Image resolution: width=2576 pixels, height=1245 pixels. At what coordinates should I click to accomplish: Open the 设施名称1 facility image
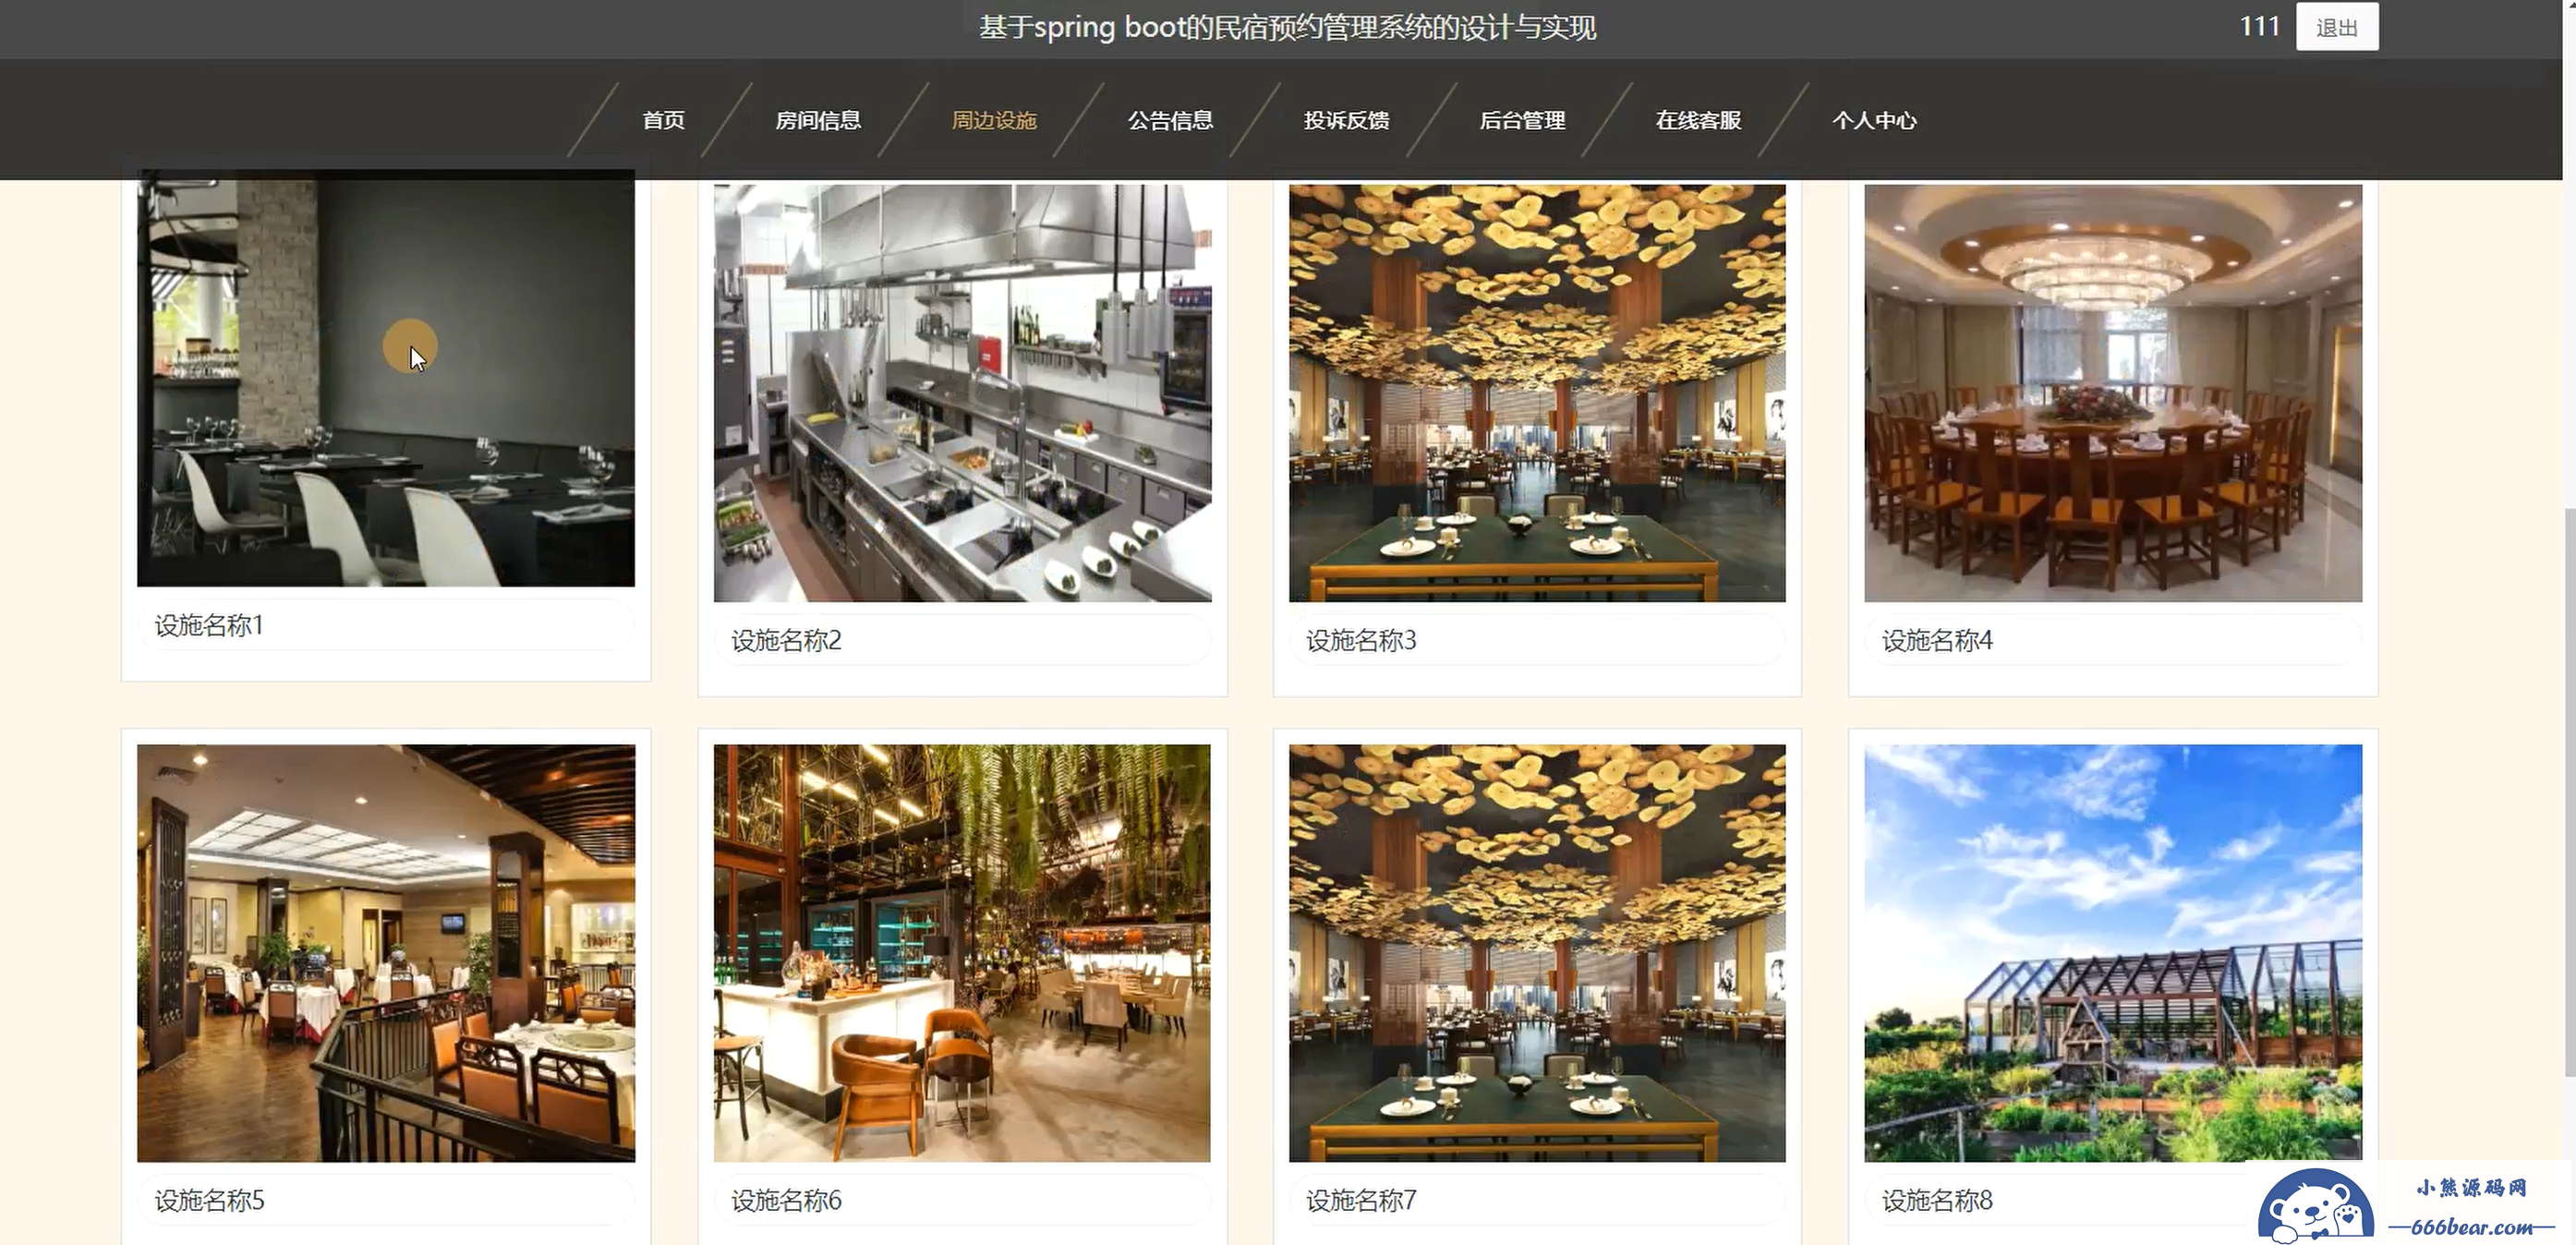click(386, 378)
